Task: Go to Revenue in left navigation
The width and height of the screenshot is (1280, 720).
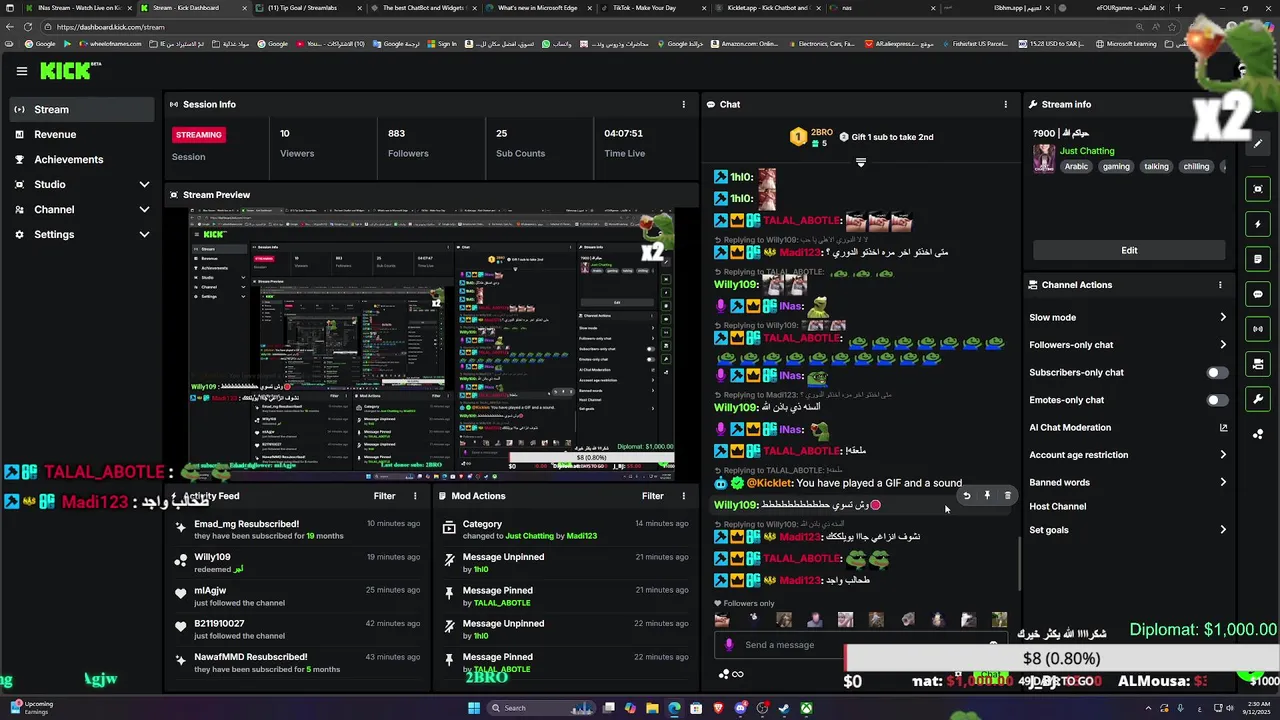Action: coord(81,135)
